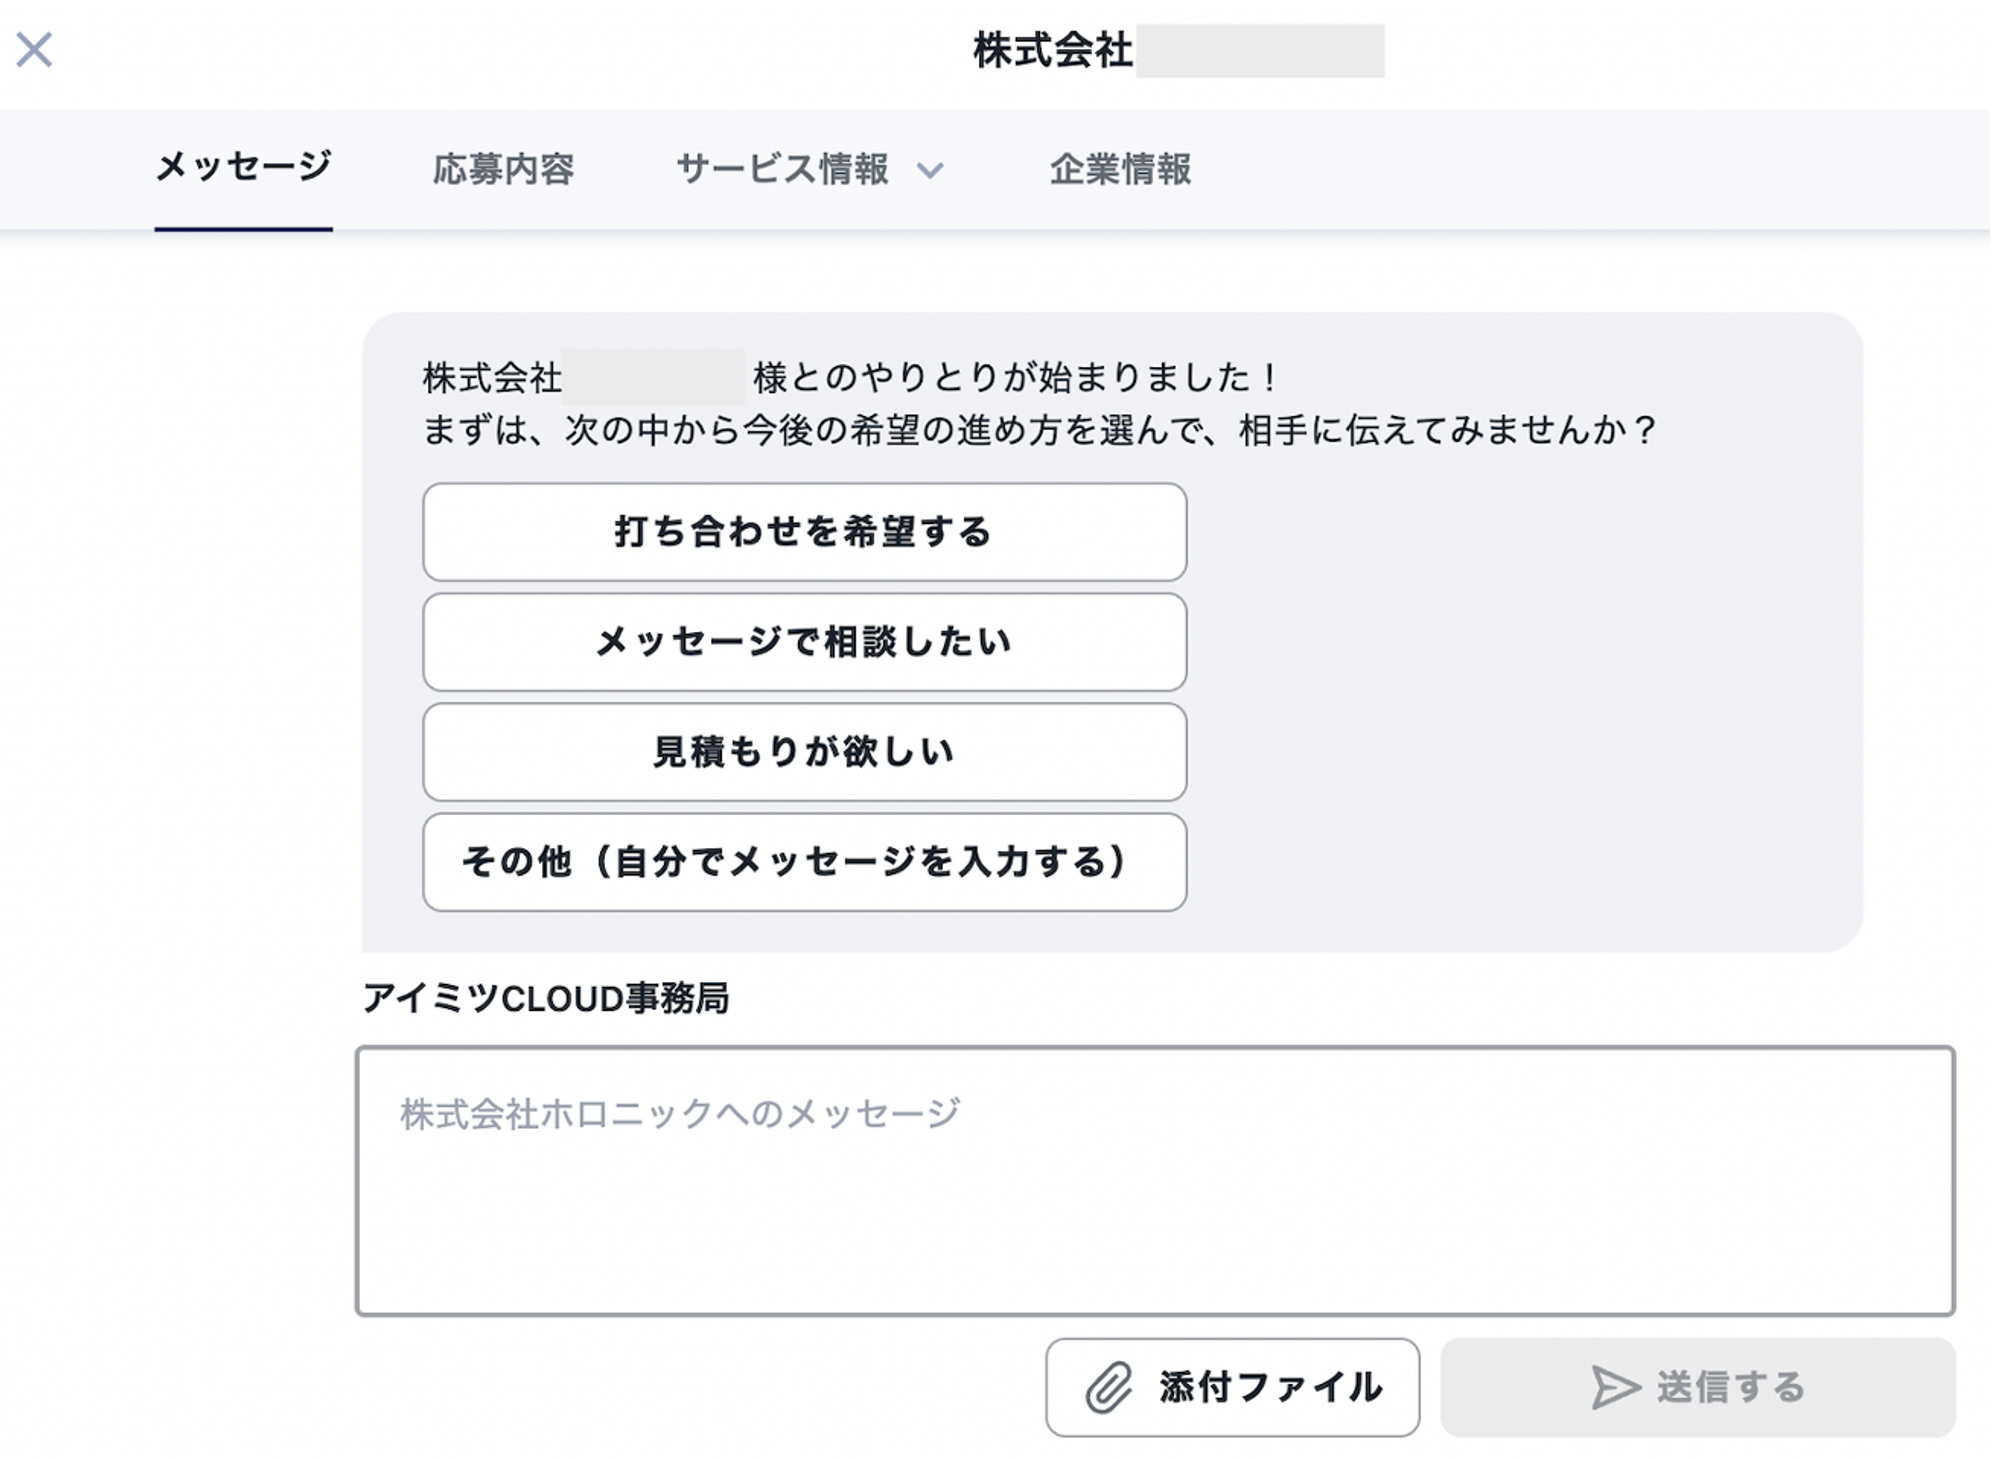Choose その他（自分でメッセージを入力する） option
The width and height of the screenshot is (2000, 1458).
(804, 862)
